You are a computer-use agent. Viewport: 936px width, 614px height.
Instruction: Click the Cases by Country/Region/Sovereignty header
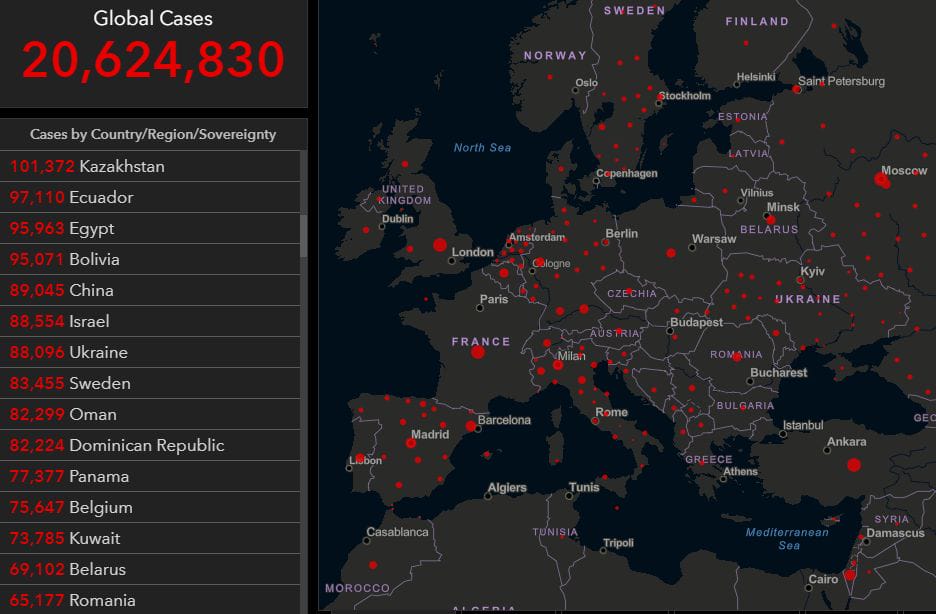(153, 134)
